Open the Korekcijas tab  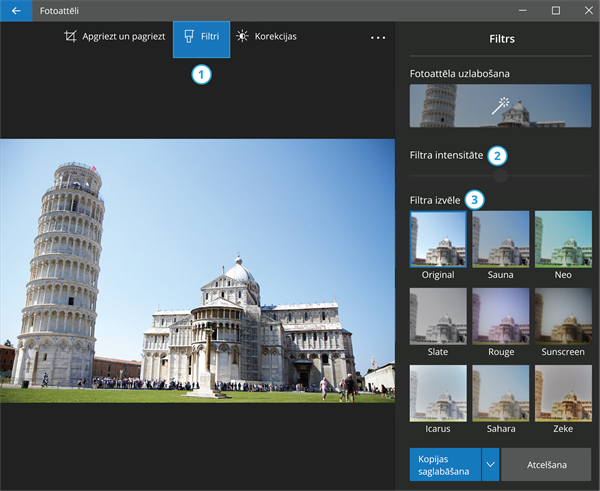pyautogui.click(x=266, y=37)
